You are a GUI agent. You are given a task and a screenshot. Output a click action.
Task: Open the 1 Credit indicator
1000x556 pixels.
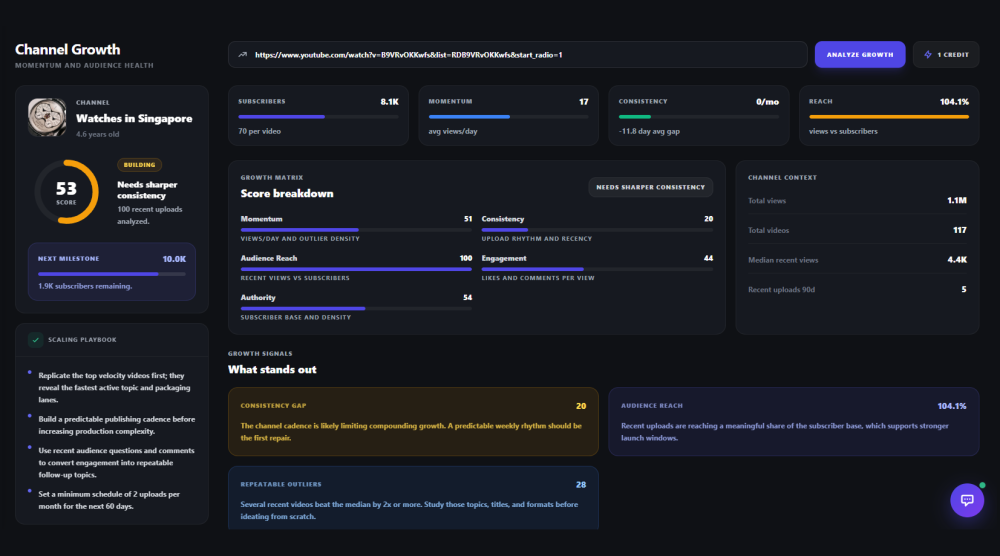click(946, 55)
